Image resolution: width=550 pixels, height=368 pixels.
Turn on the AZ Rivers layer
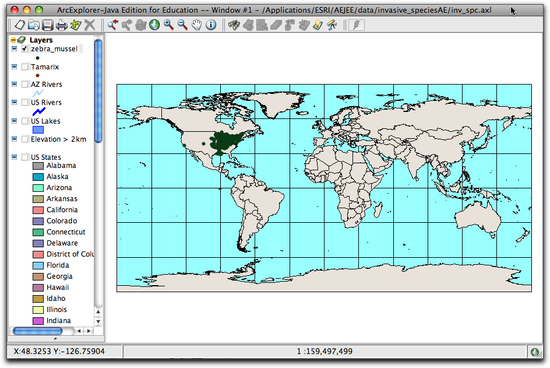click(x=25, y=84)
